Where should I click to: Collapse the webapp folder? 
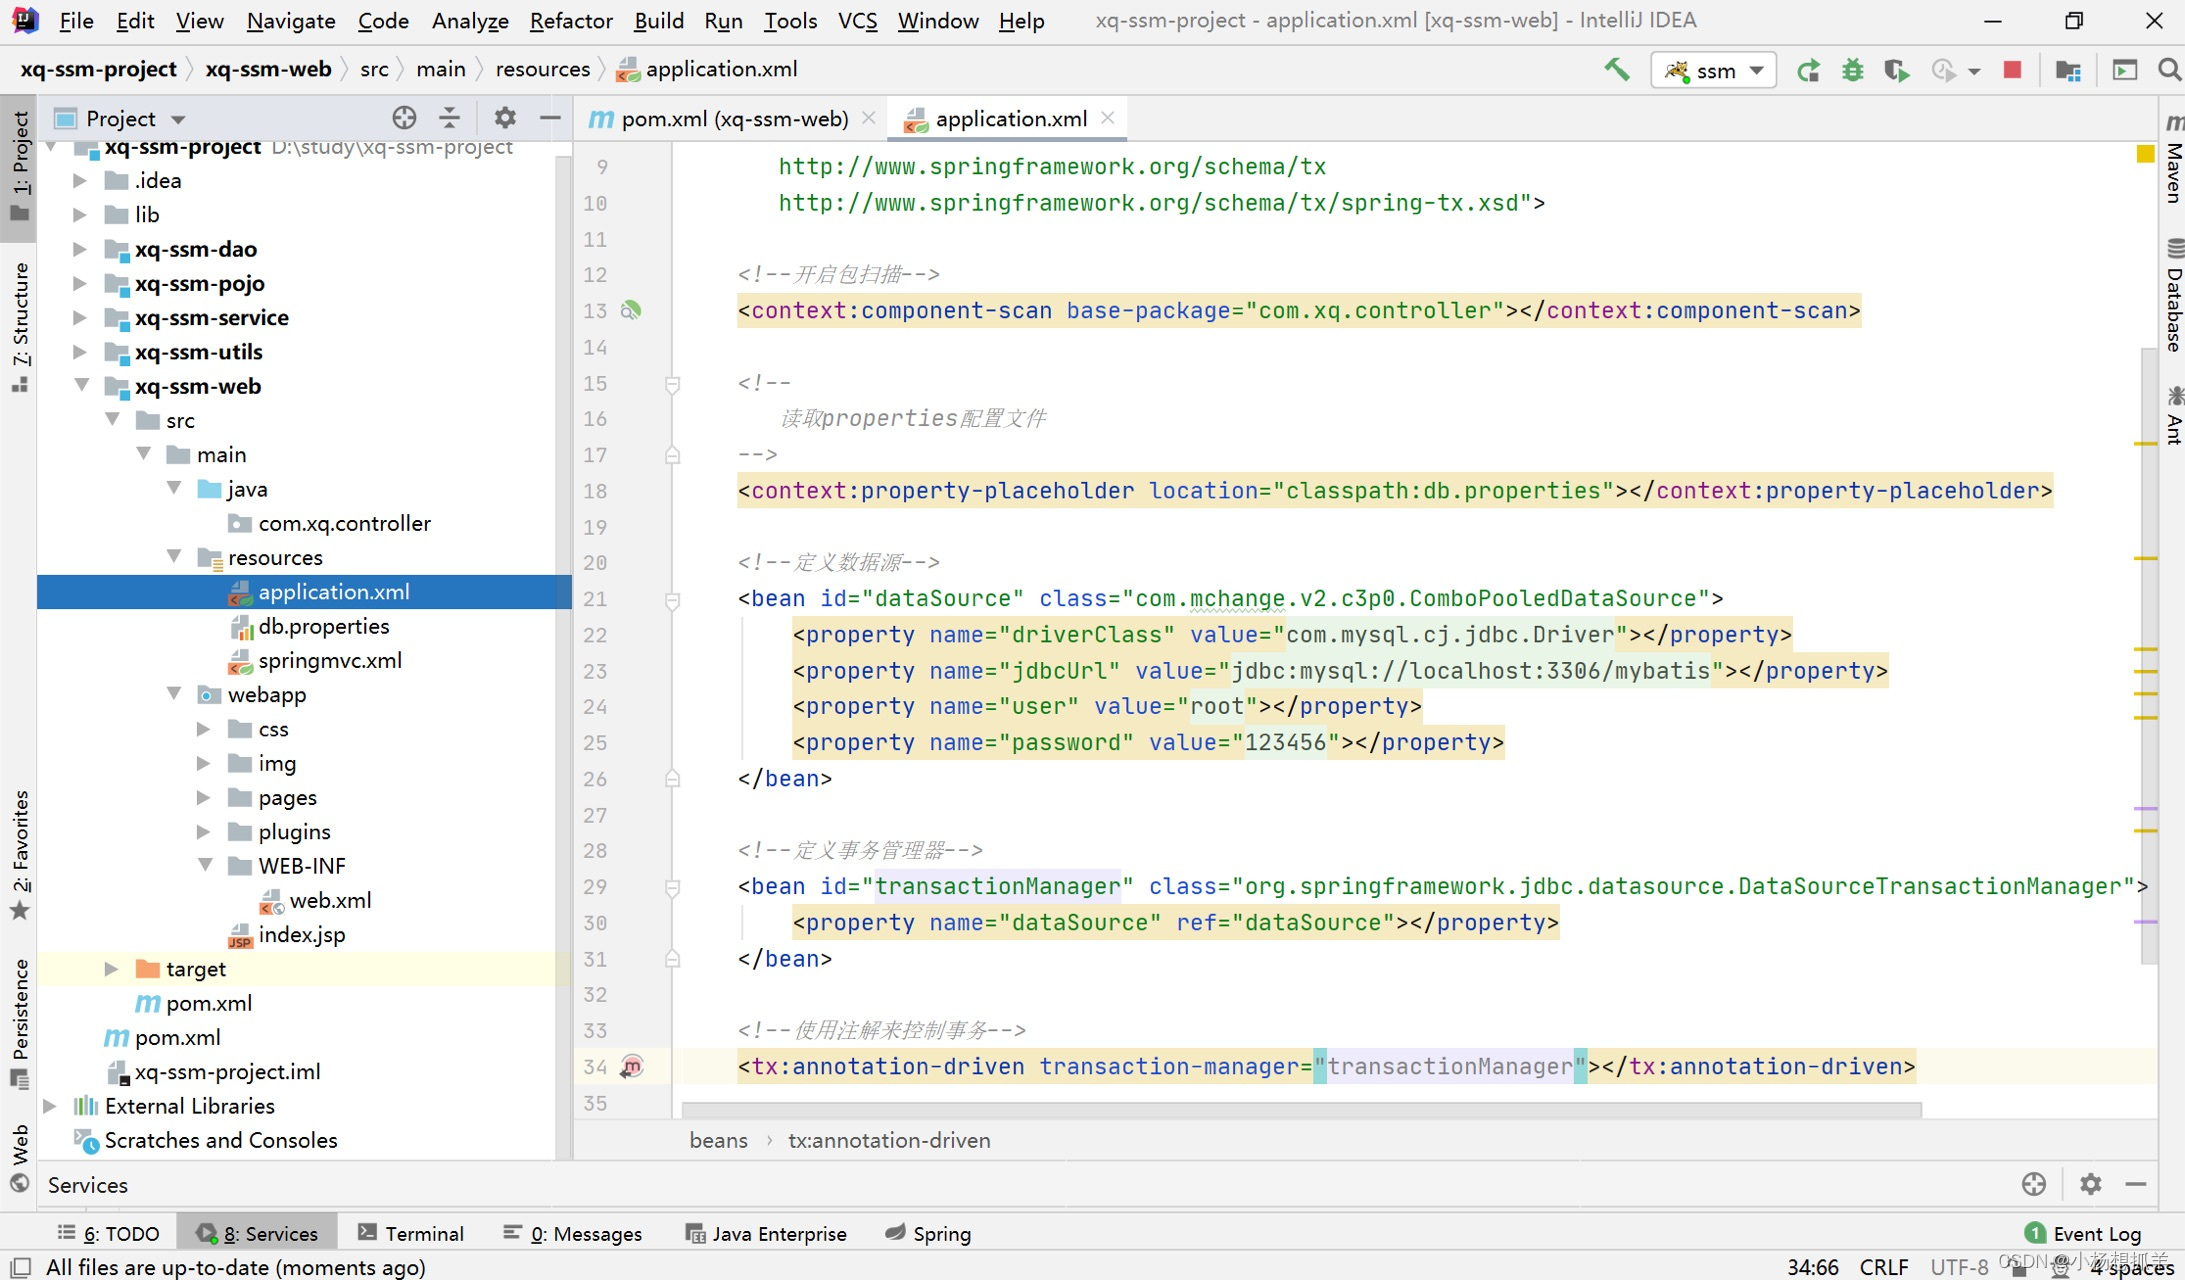174,694
